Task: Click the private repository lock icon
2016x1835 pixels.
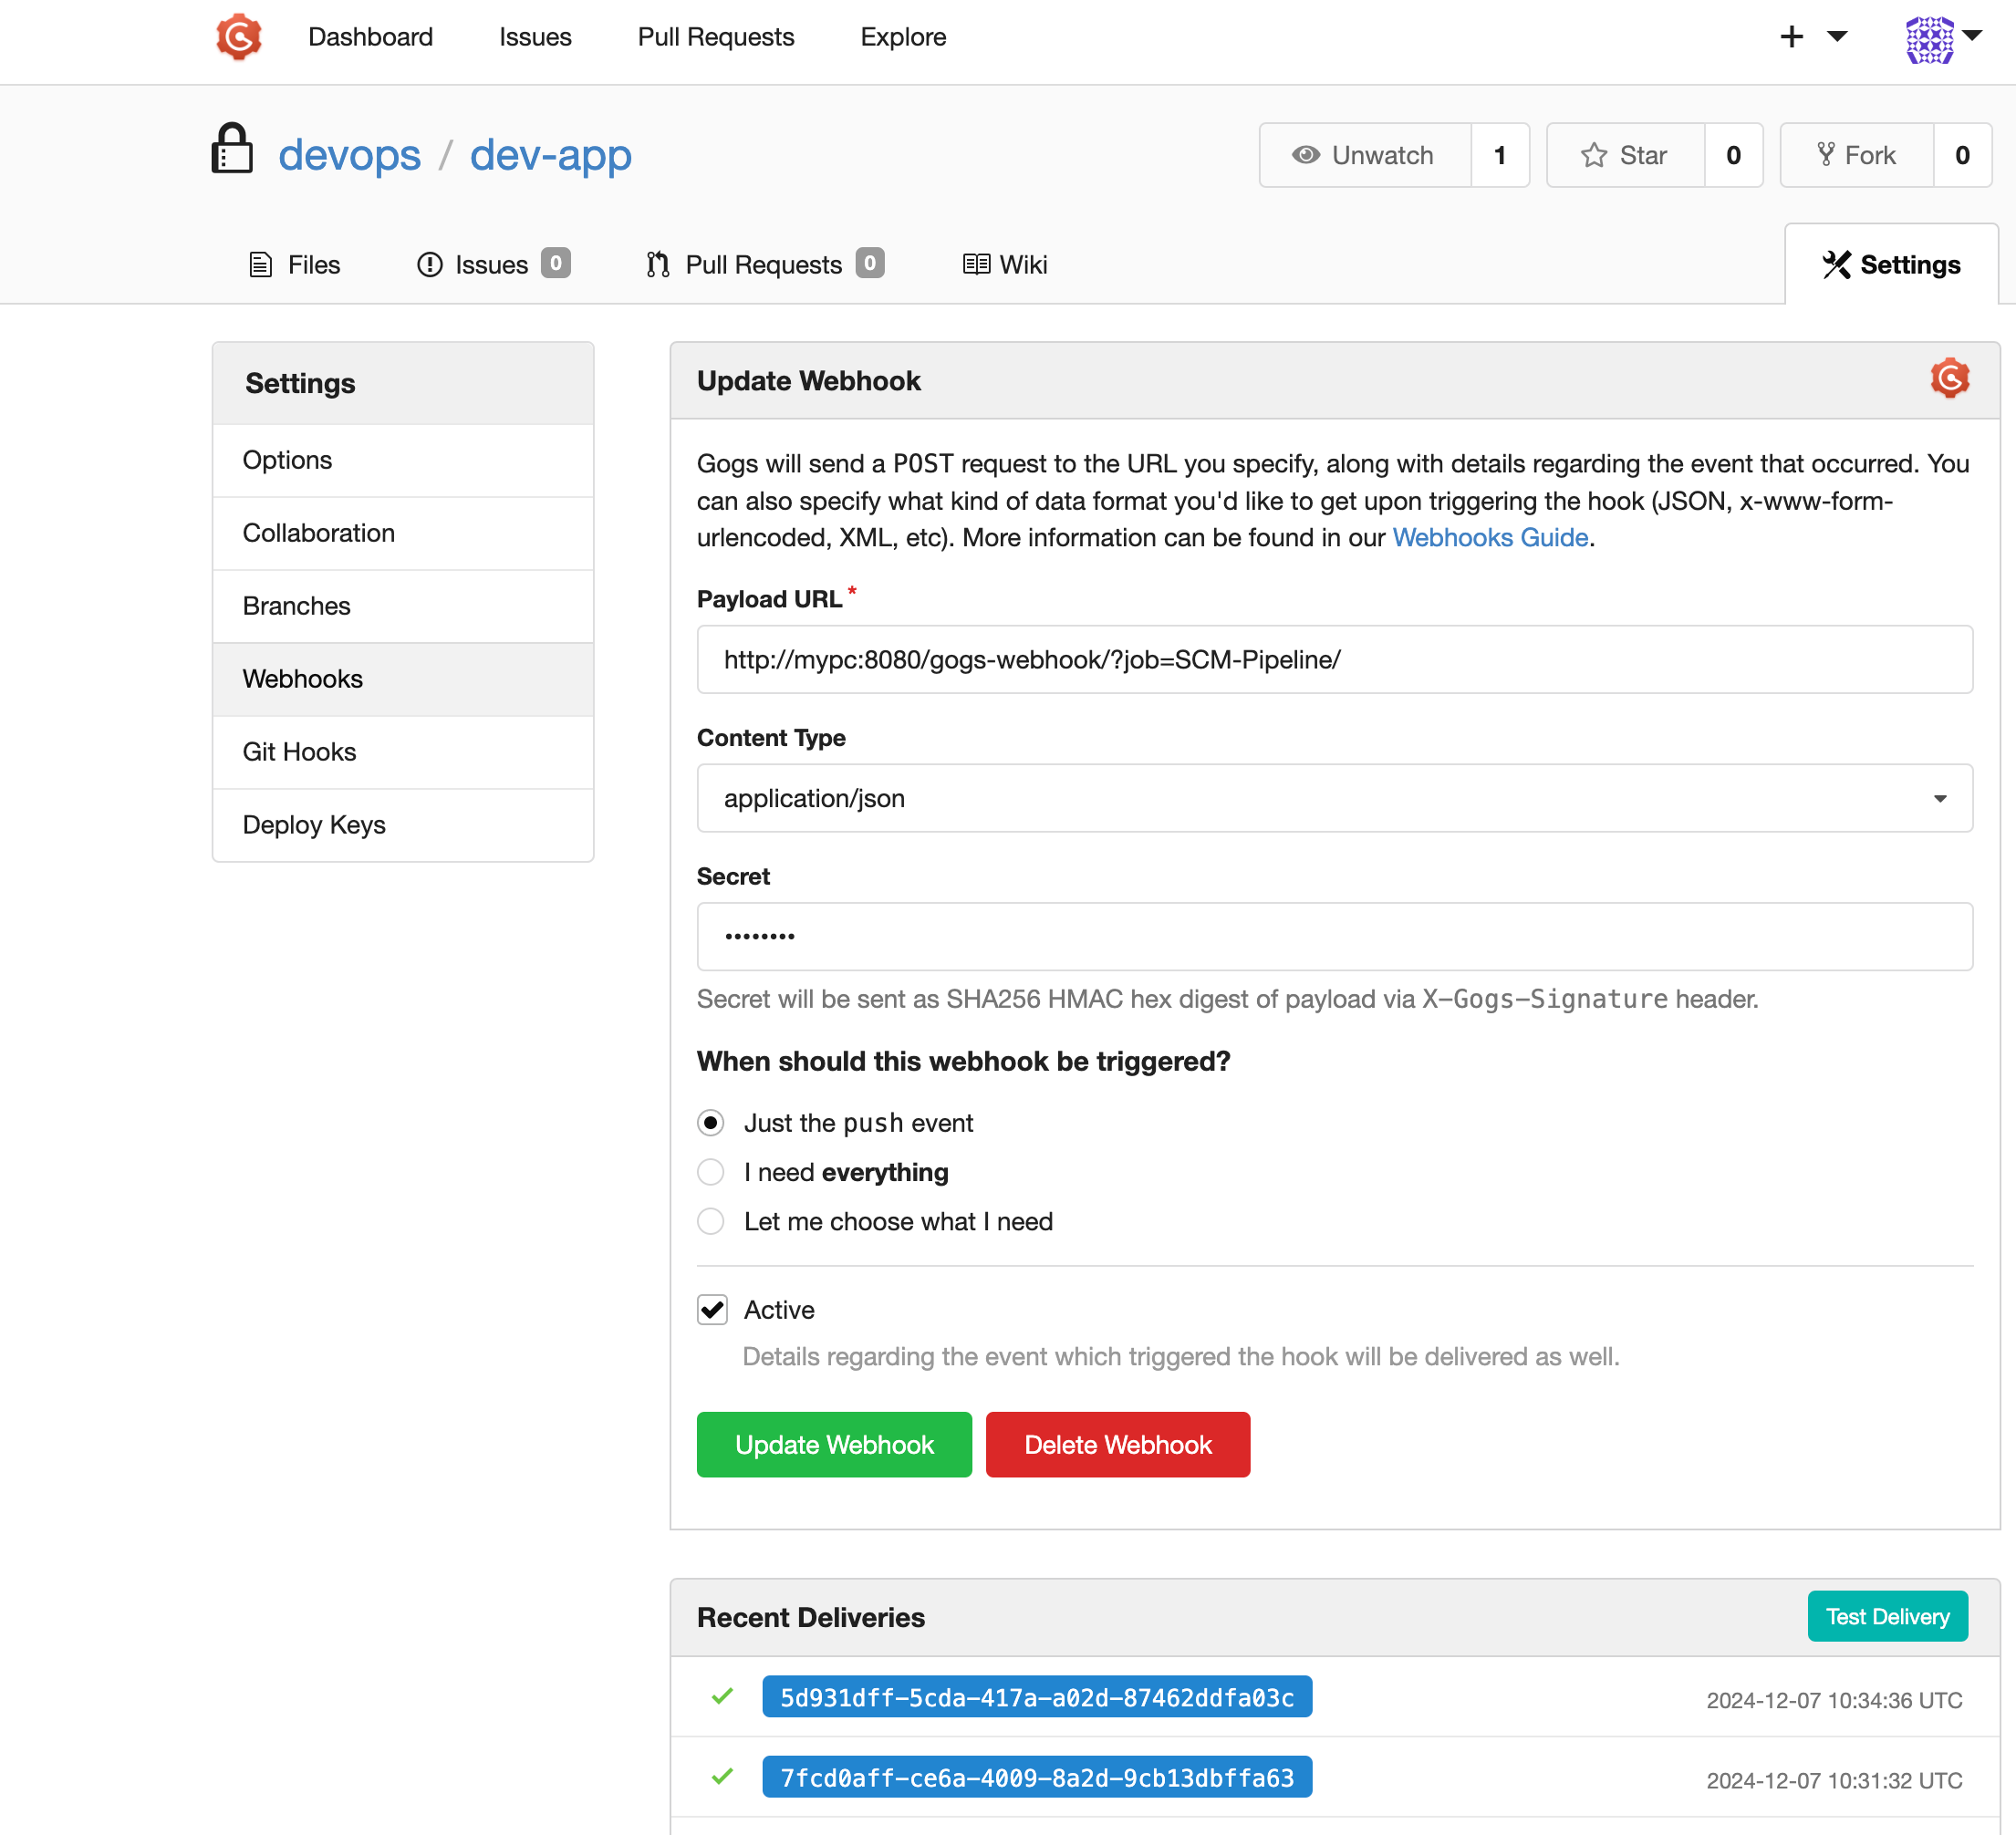Action: pyautogui.click(x=232, y=150)
